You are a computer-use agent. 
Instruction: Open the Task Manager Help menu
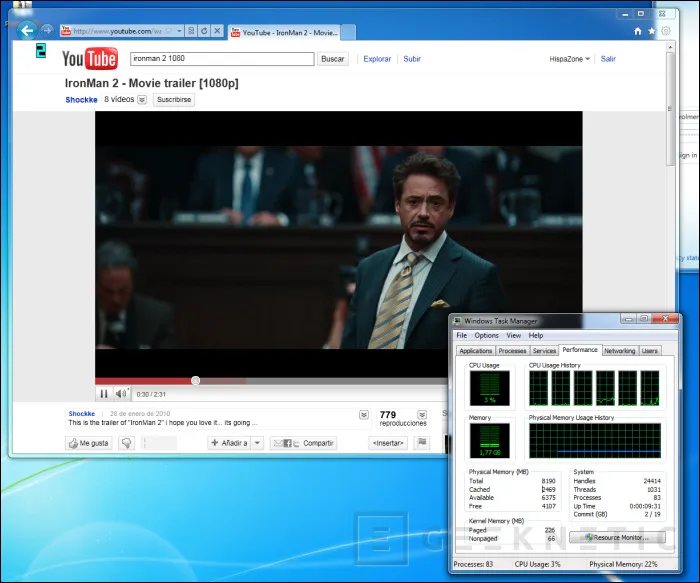click(x=536, y=335)
